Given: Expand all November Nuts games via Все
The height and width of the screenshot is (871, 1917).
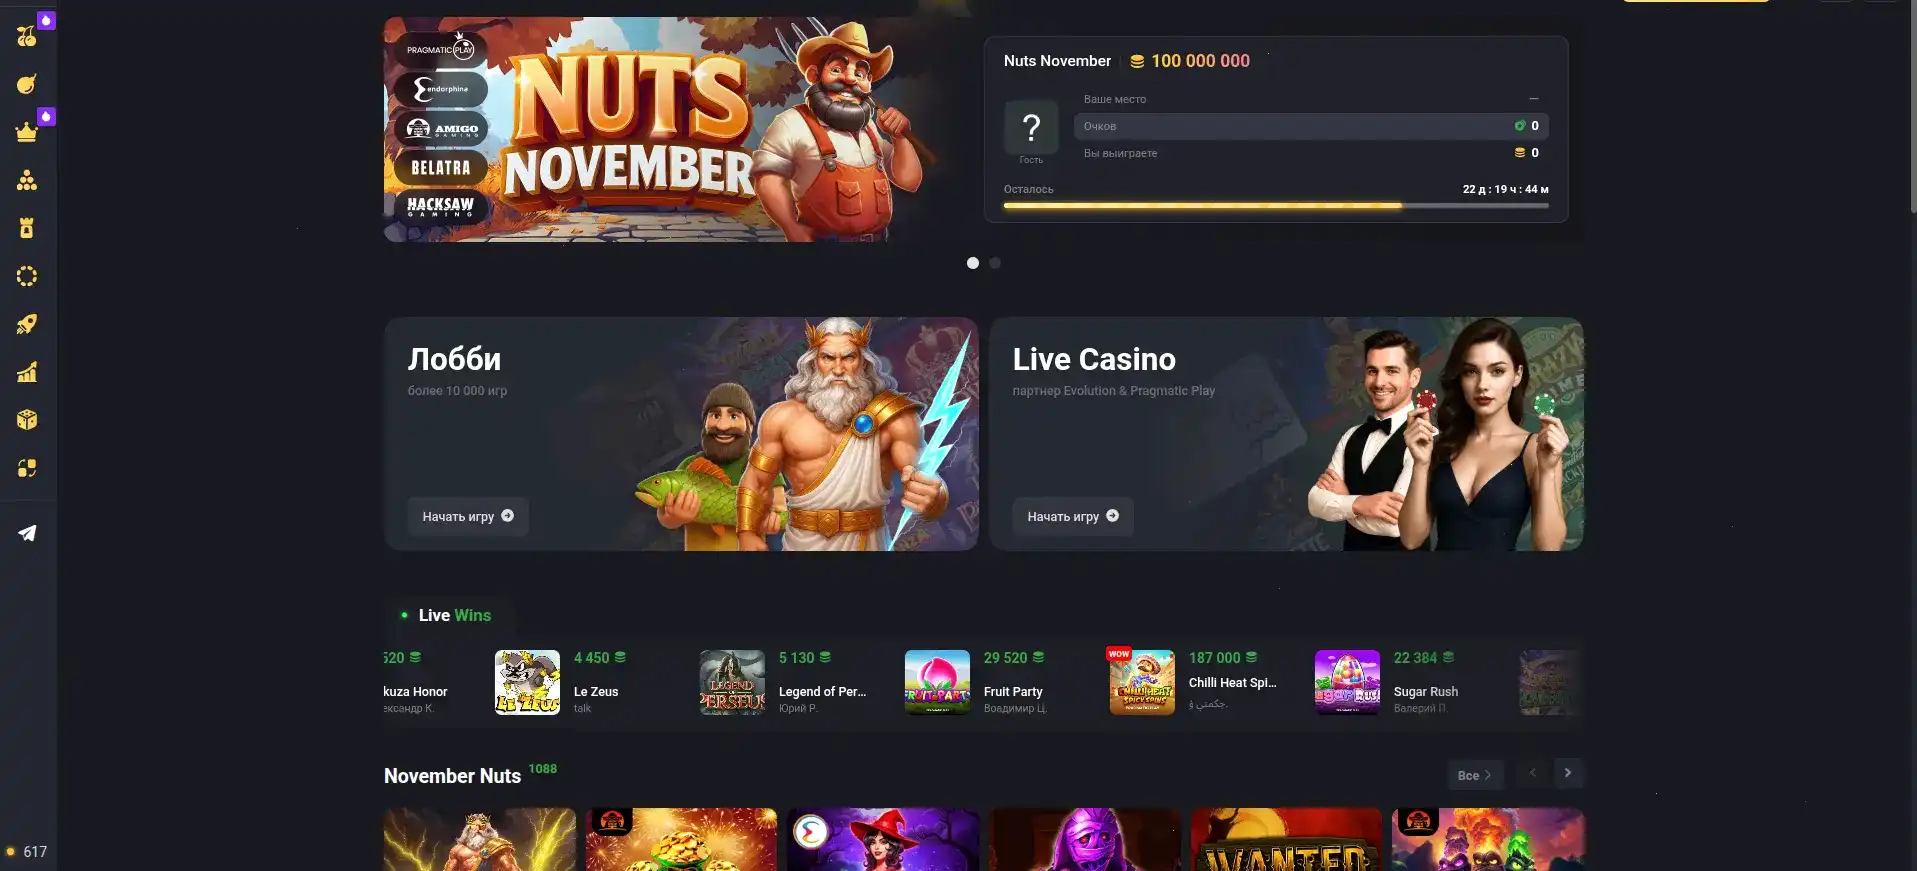Looking at the screenshot, I should pos(1475,775).
